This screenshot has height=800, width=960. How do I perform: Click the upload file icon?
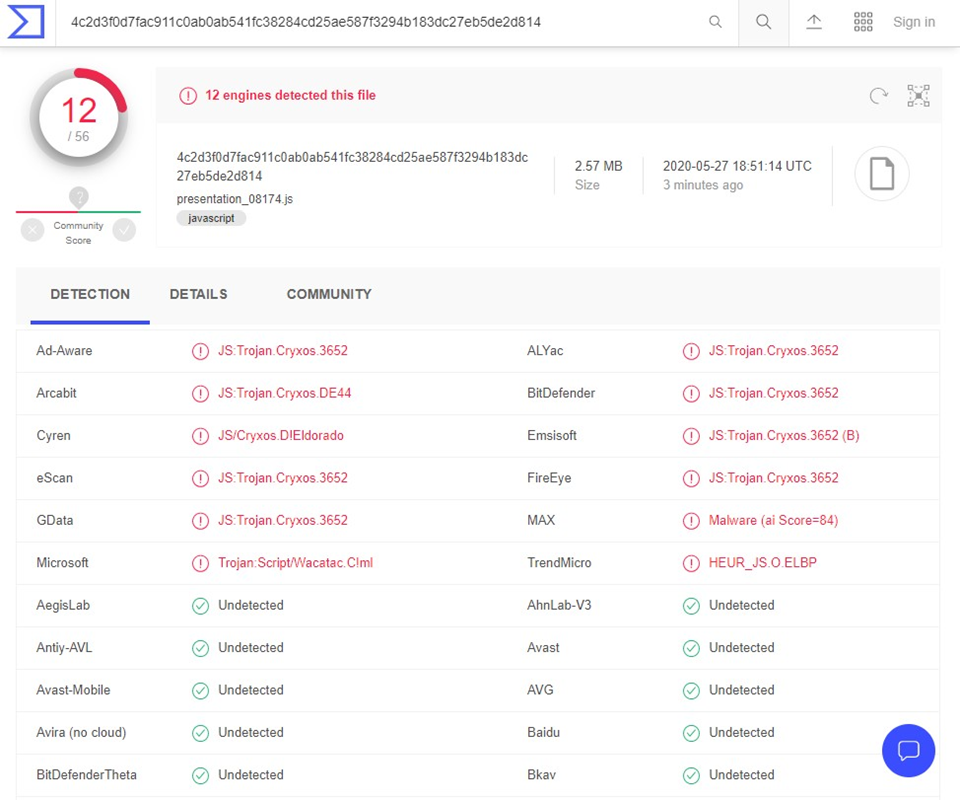[814, 22]
